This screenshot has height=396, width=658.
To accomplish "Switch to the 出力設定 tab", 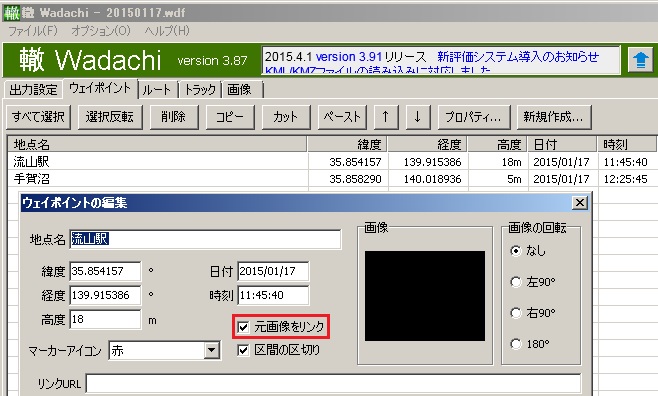I will pyautogui.click(x=33, y=89).
